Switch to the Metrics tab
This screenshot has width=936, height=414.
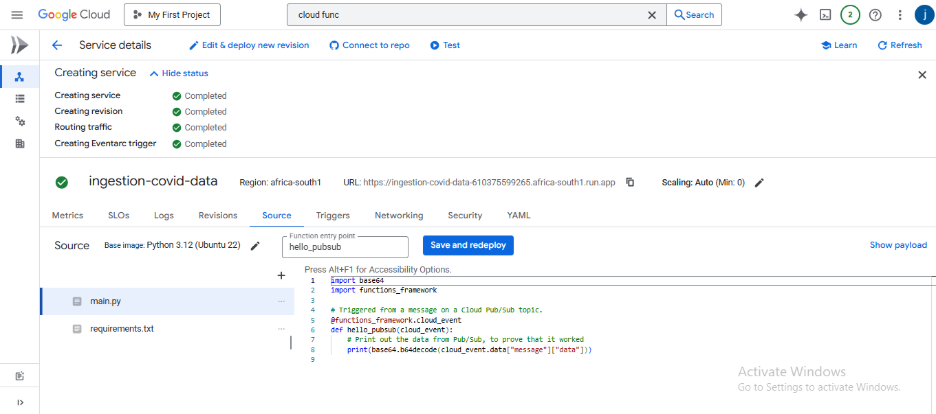pos(67,215)
